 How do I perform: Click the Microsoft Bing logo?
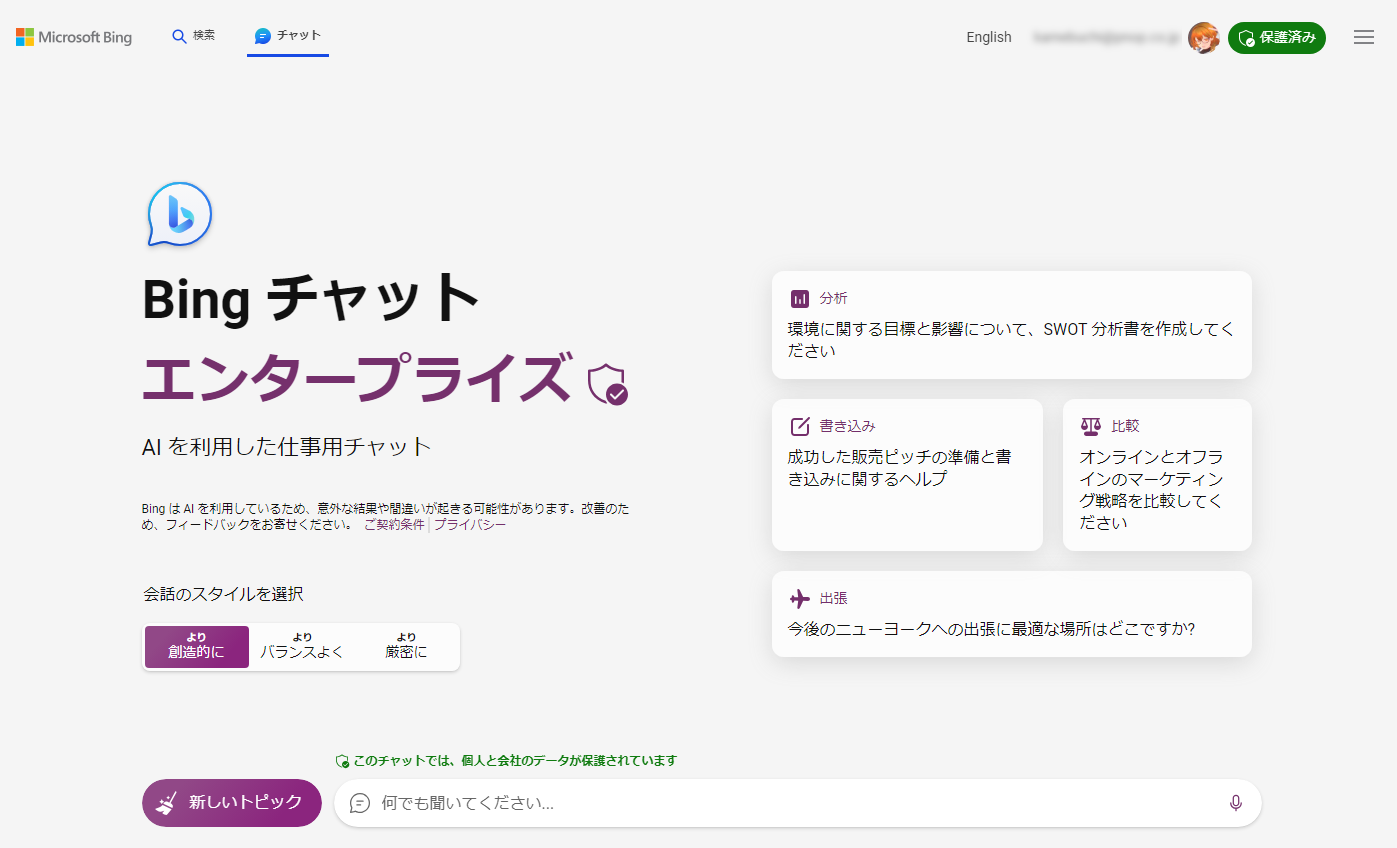coord(74,37)
